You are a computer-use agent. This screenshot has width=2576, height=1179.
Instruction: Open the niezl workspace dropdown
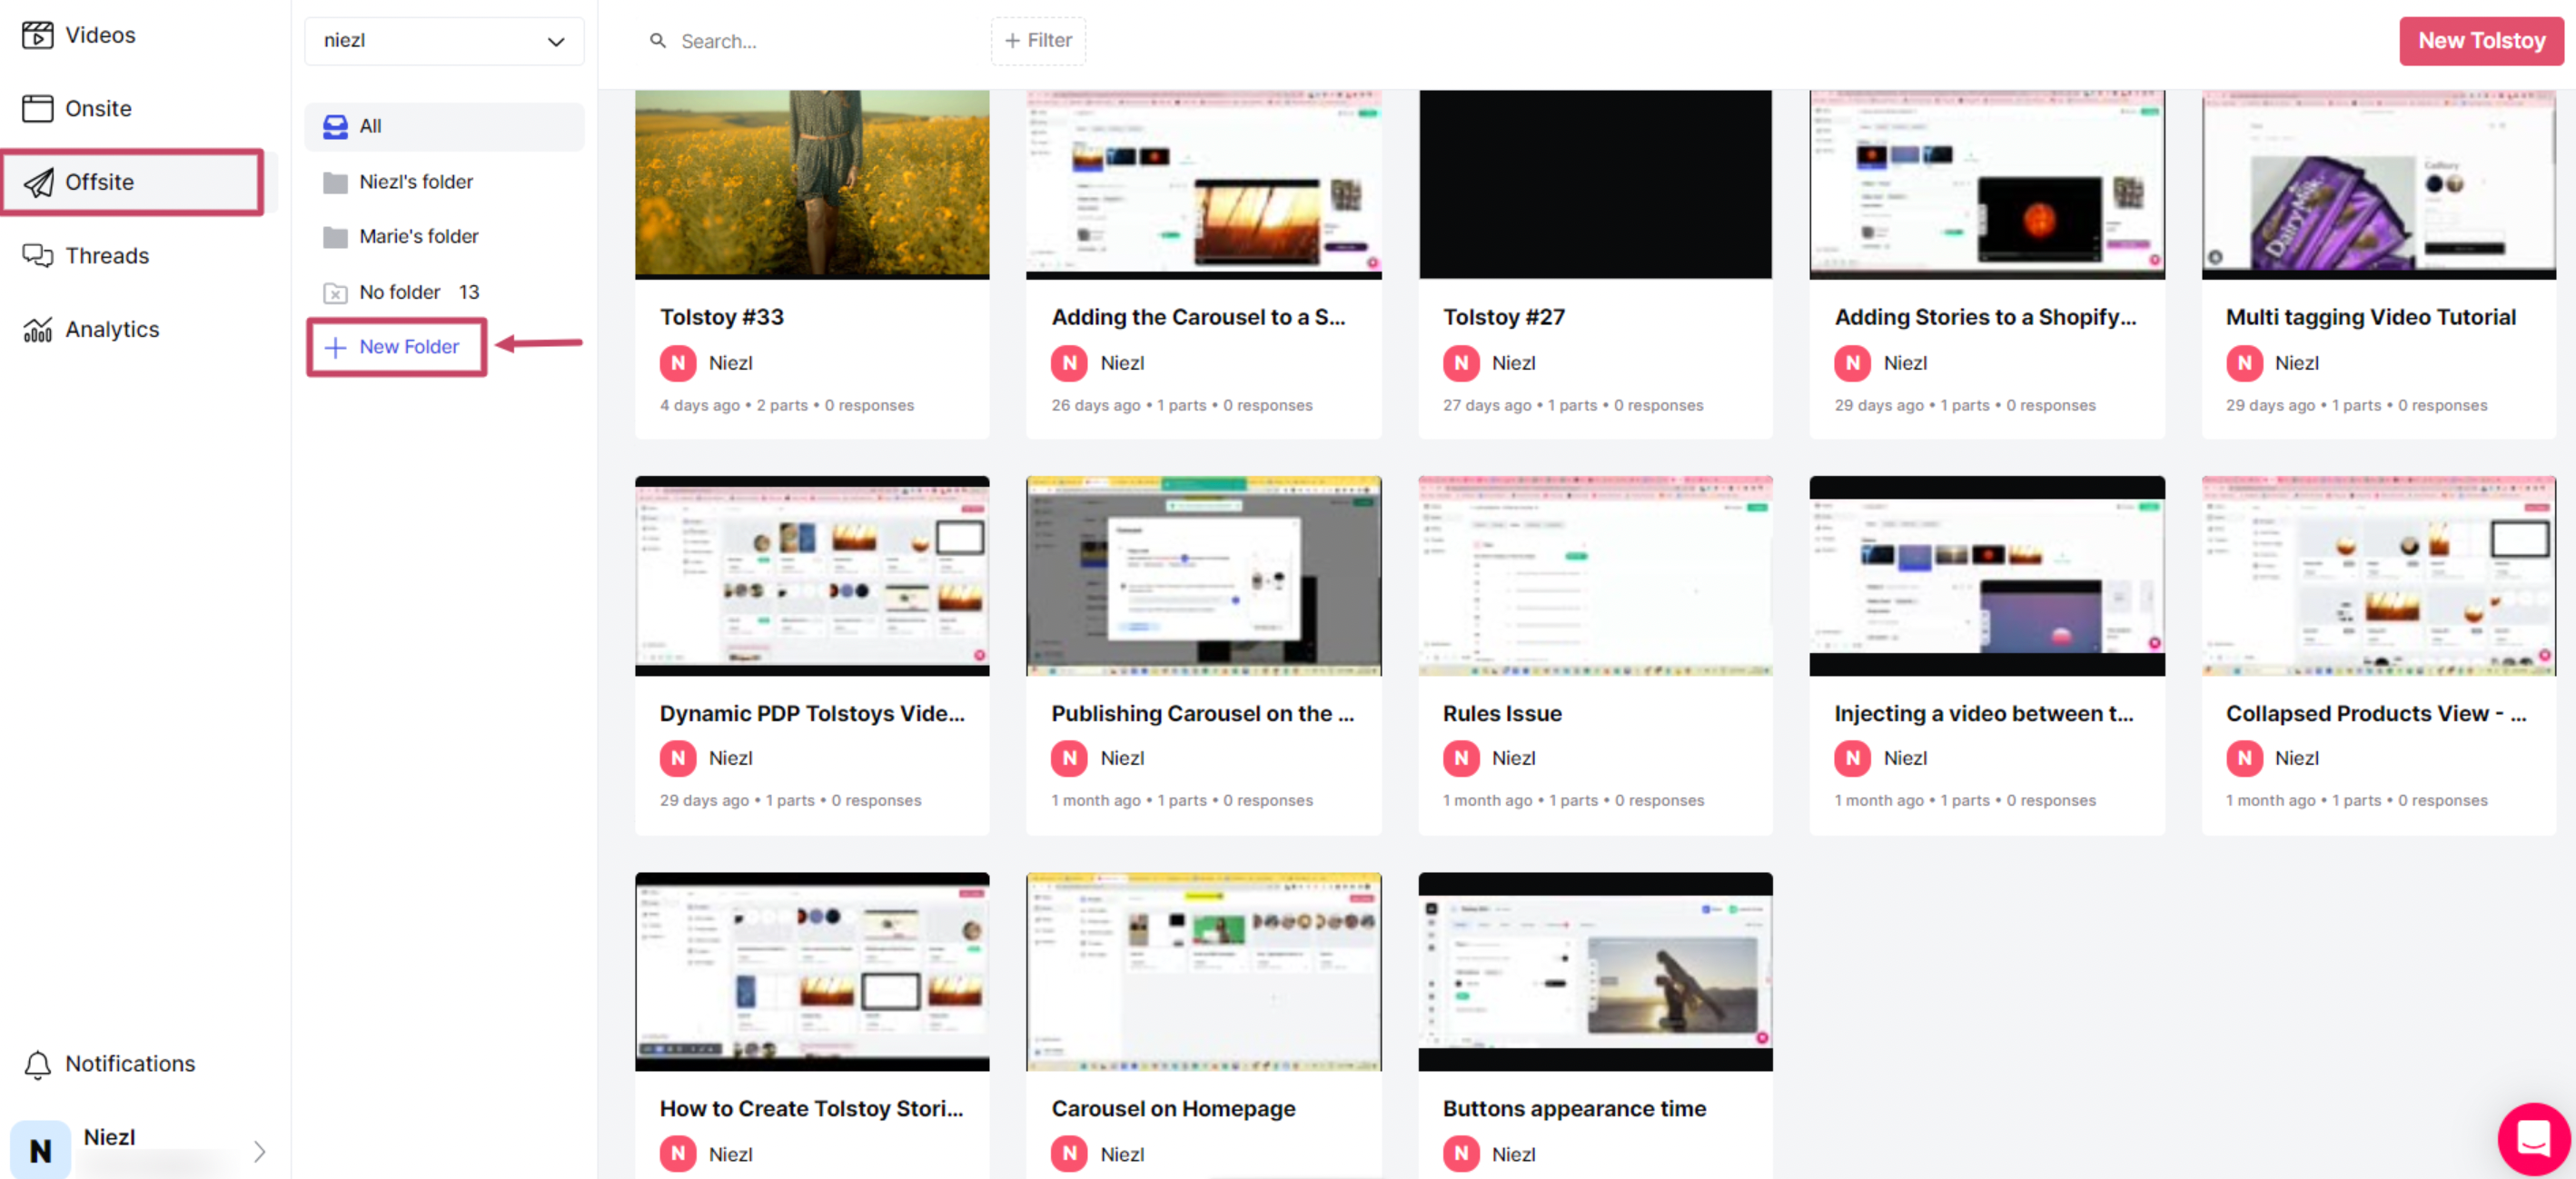444,41
